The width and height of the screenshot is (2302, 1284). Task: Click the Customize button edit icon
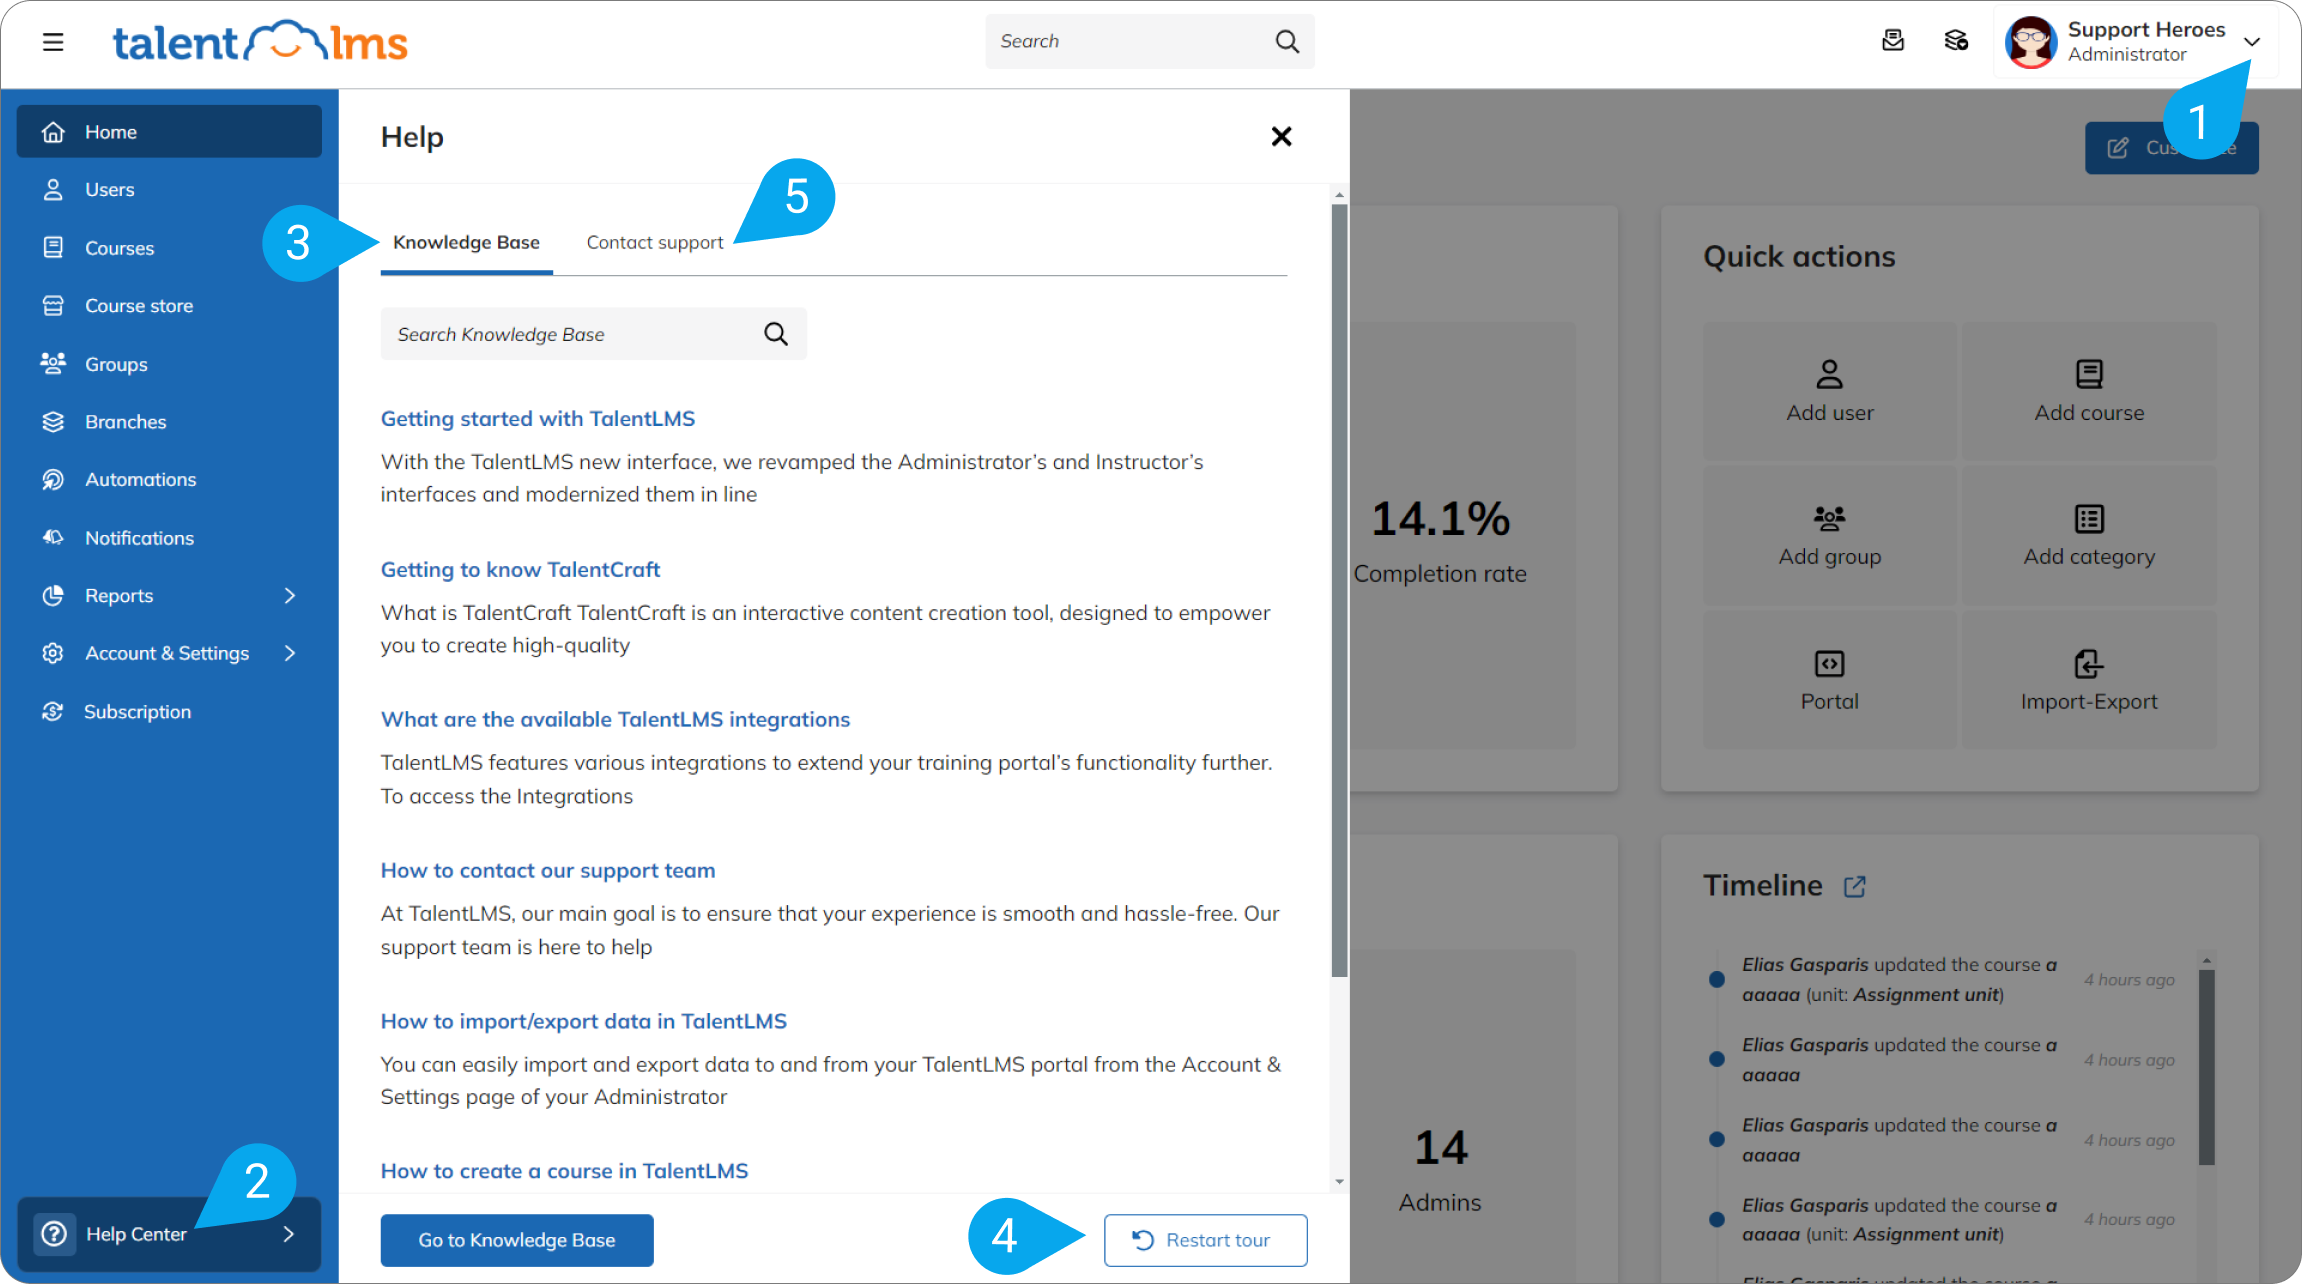pyautogui.click(x=2118, y=148)
